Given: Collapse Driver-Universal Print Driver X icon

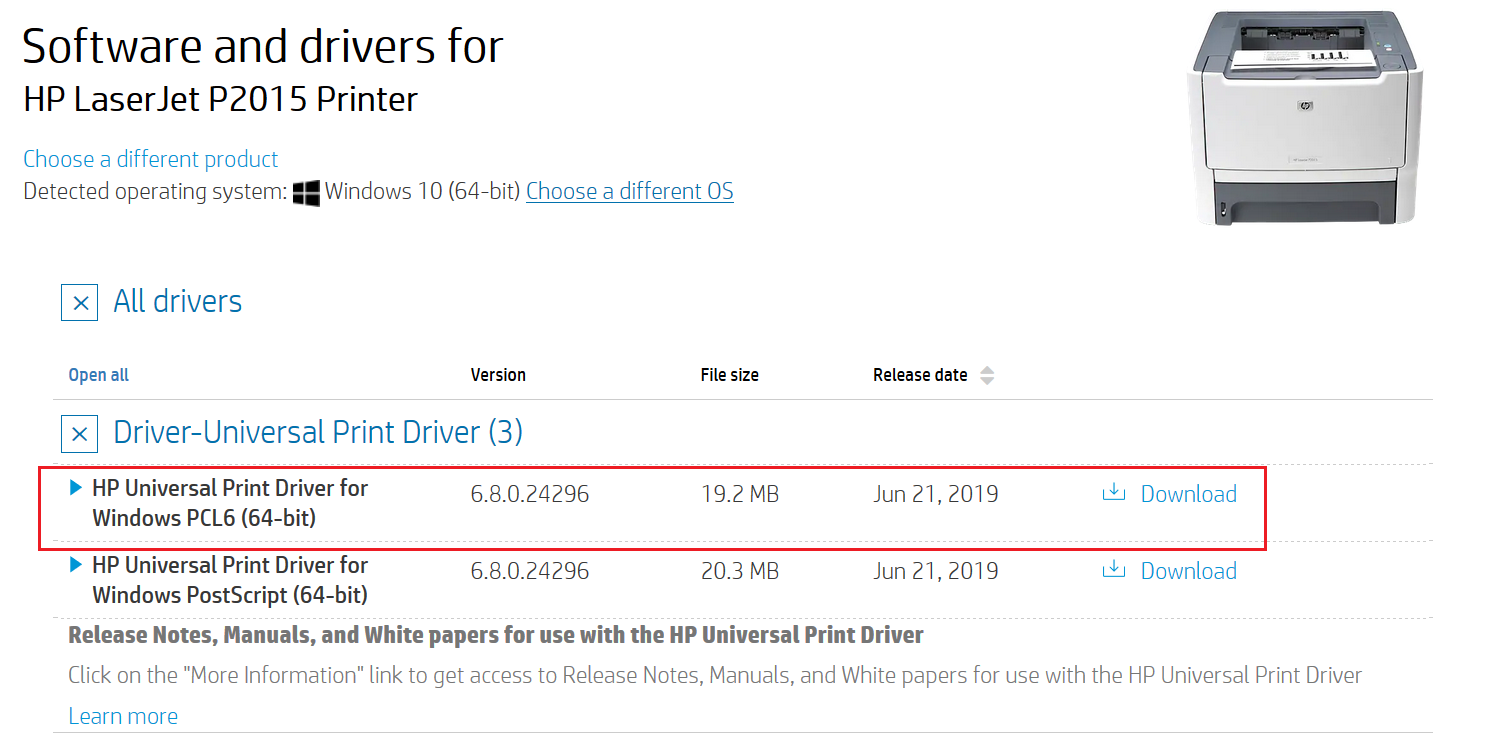Looking at the screenshot, I should tap(80, 434).
